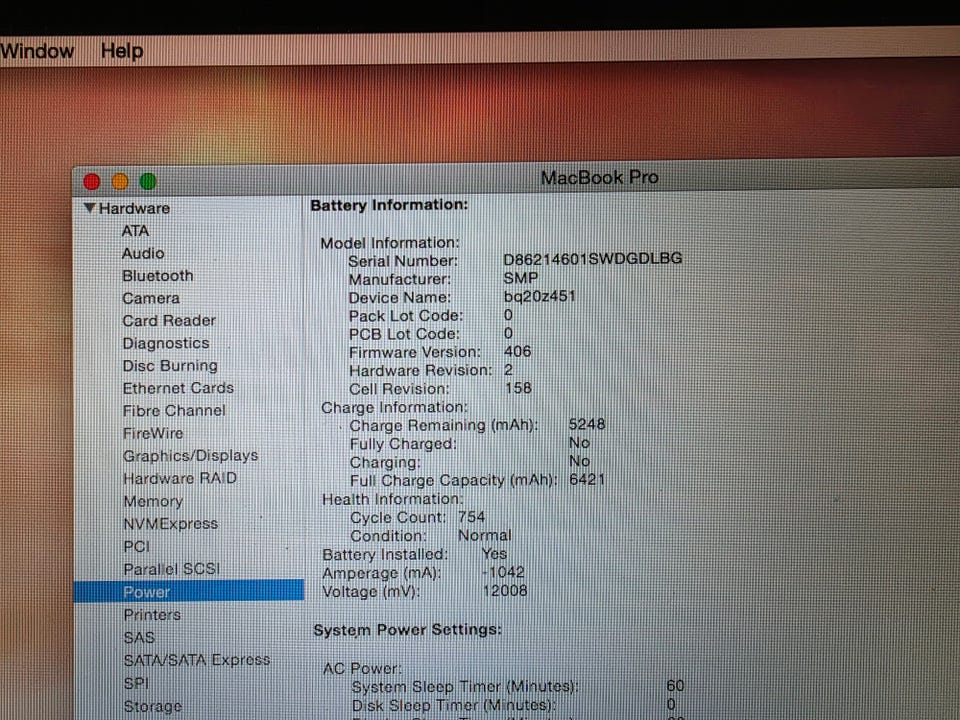The width and height of the screenshot is (960, 720).
Task: Click Battery Installed value Yes
Action: pyautogui.click(x=494, y=553)
